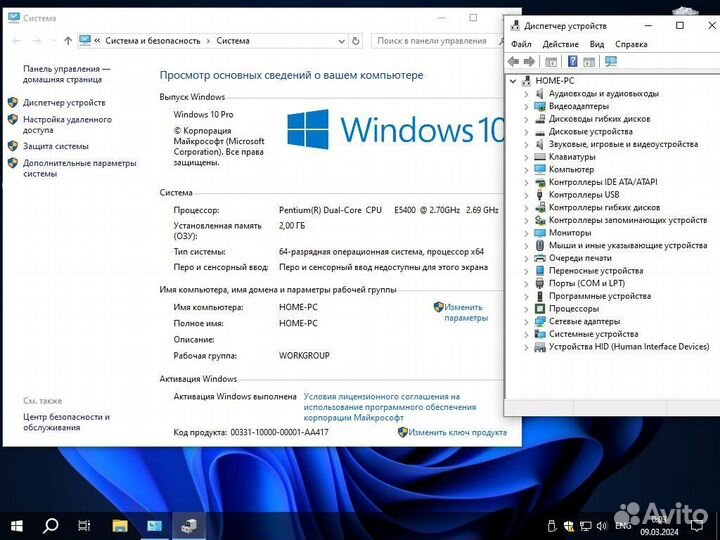Click the taskbar clock date 09.03.2024
This screenshot has height=540, width=720.
pyautogui.click(x=659, y=532)
